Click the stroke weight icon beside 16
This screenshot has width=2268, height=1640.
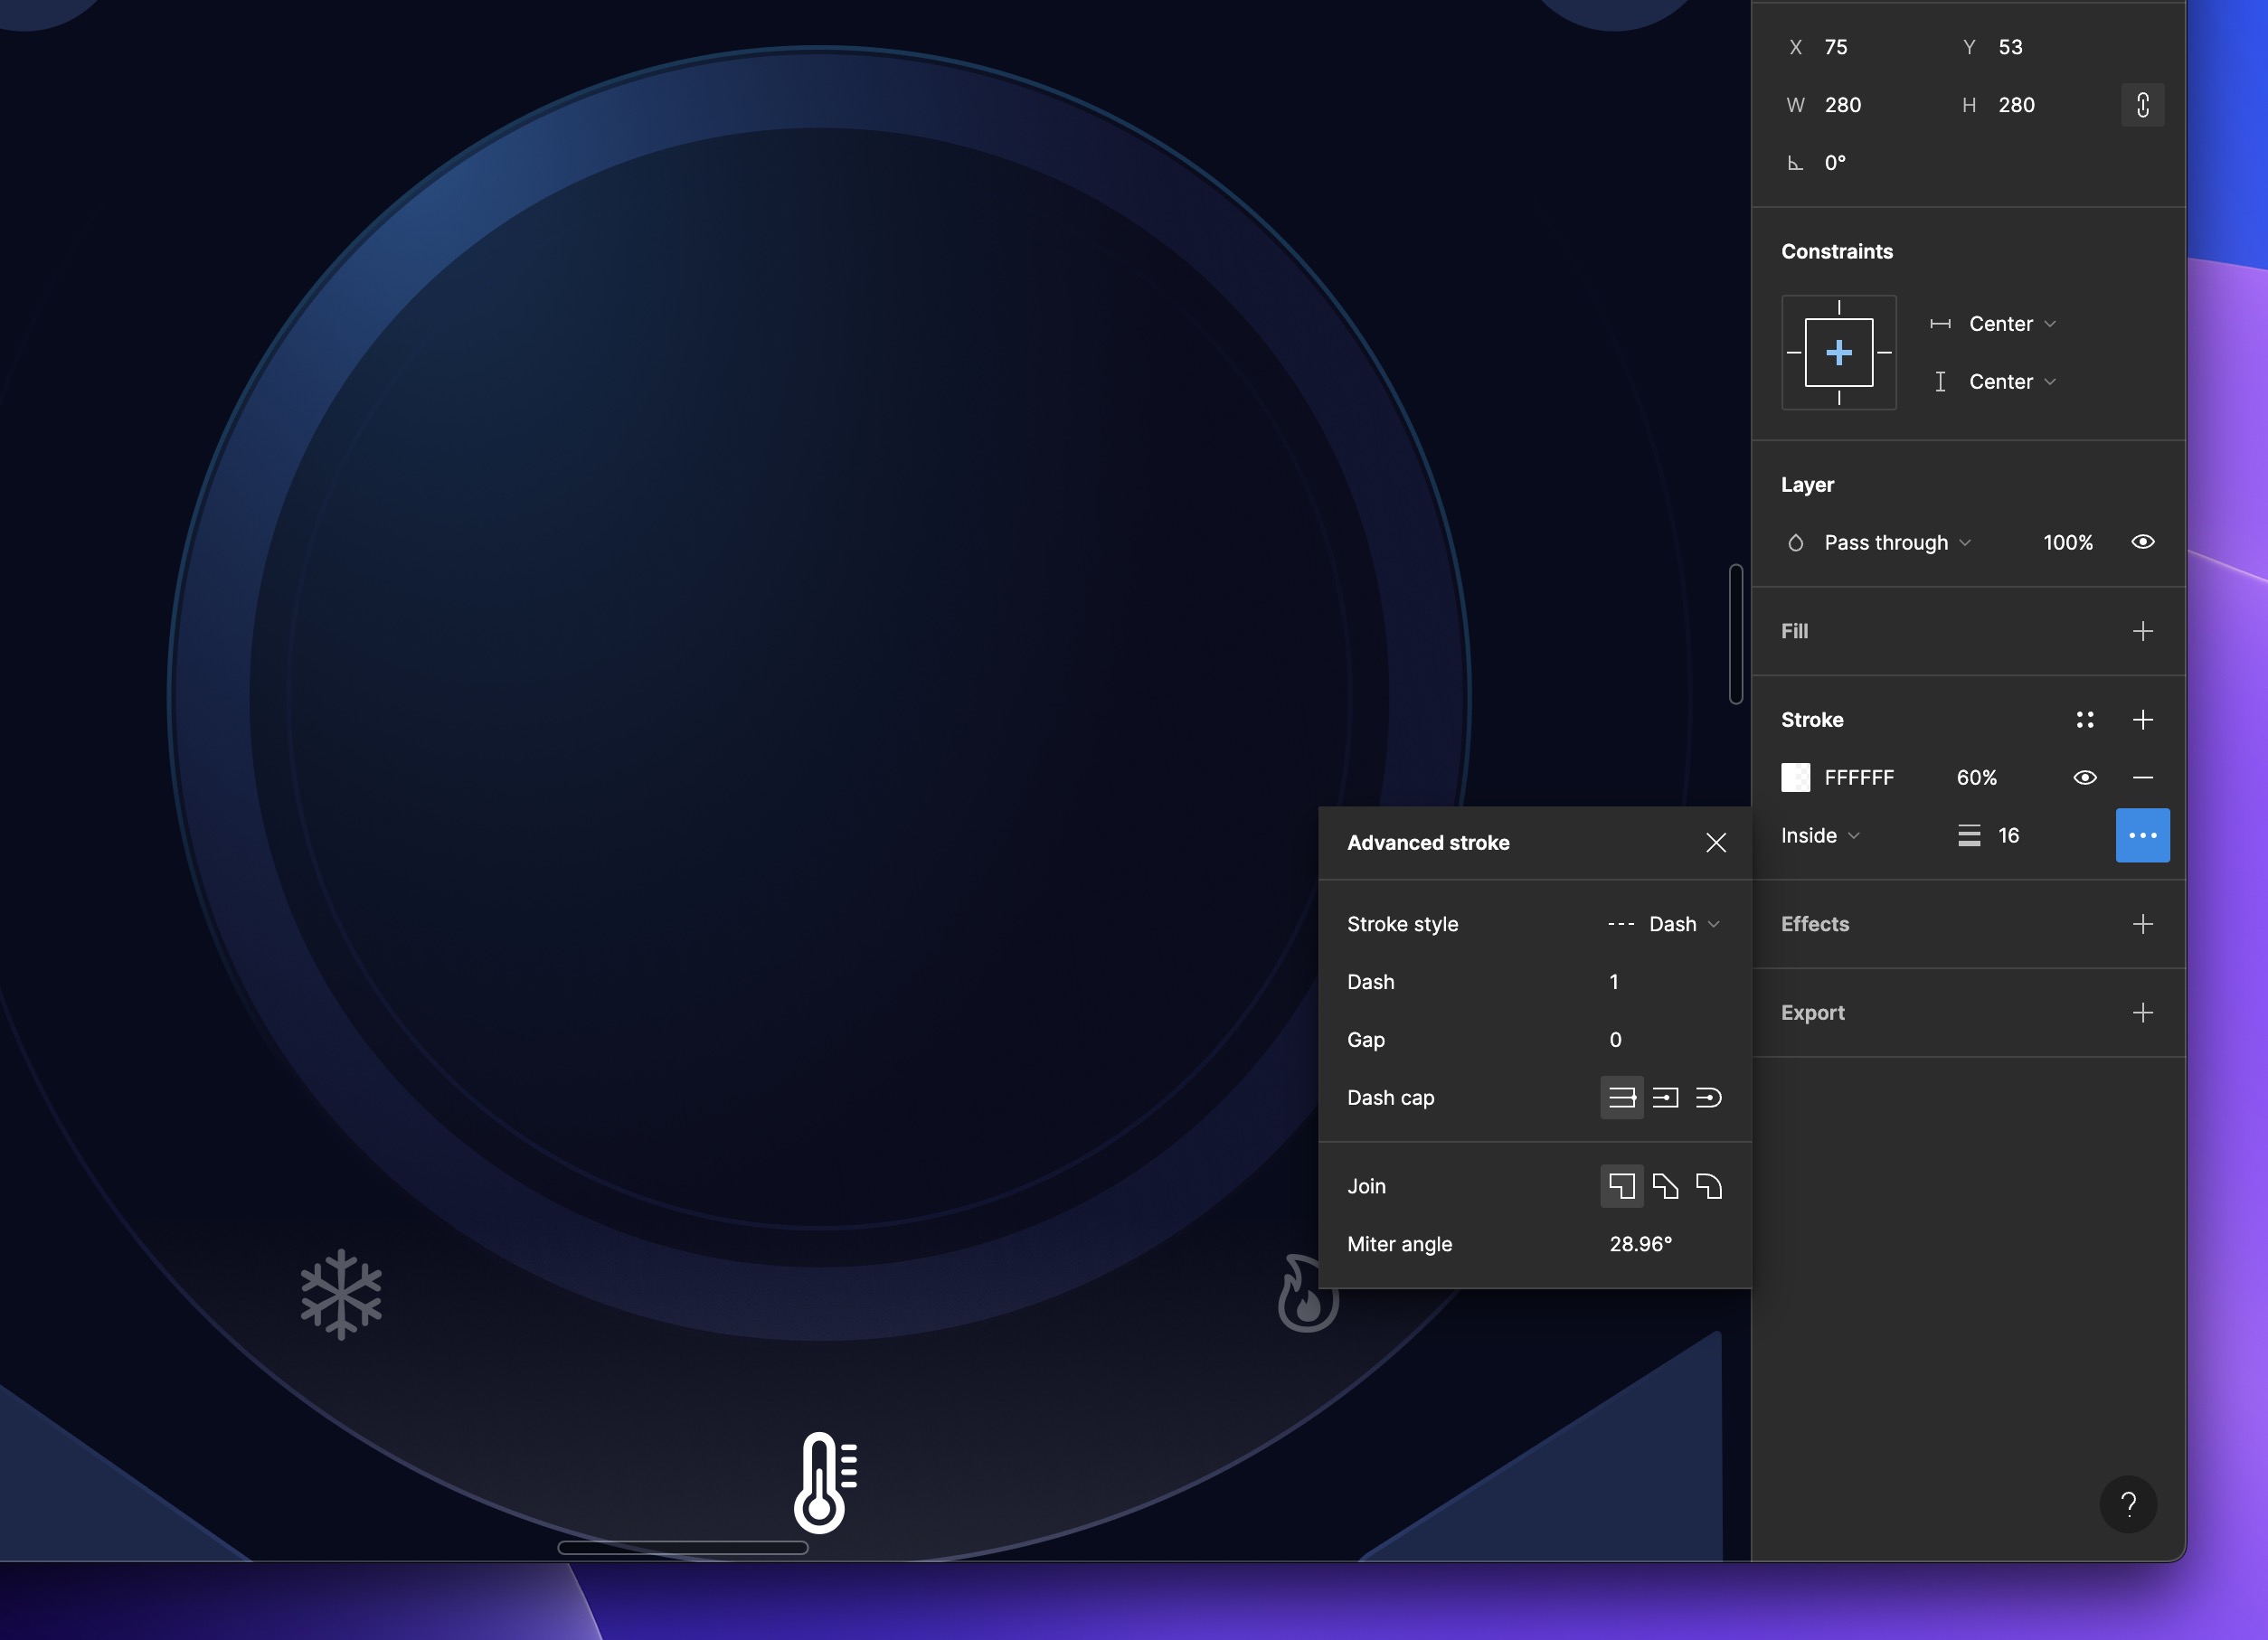1968,835
